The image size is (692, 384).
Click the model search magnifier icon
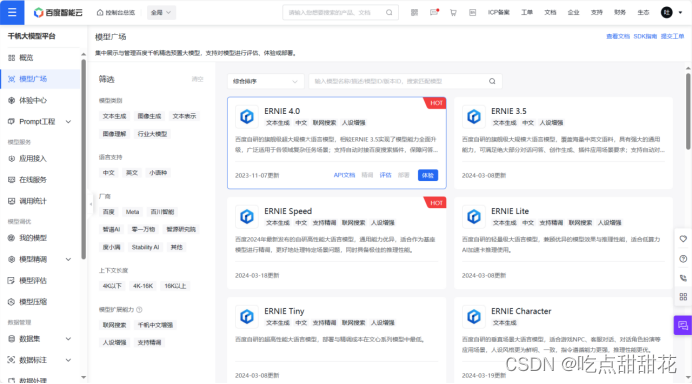click(492, 81)
